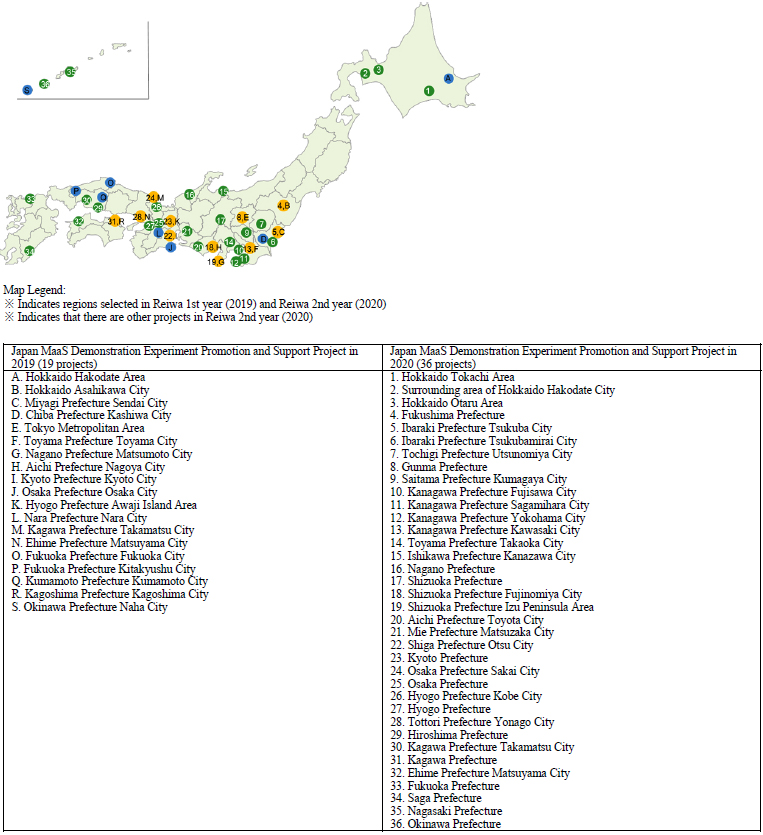Select orange marker labeled 31,R
Viewport: 763px width, 835px height.
[116, 221]
